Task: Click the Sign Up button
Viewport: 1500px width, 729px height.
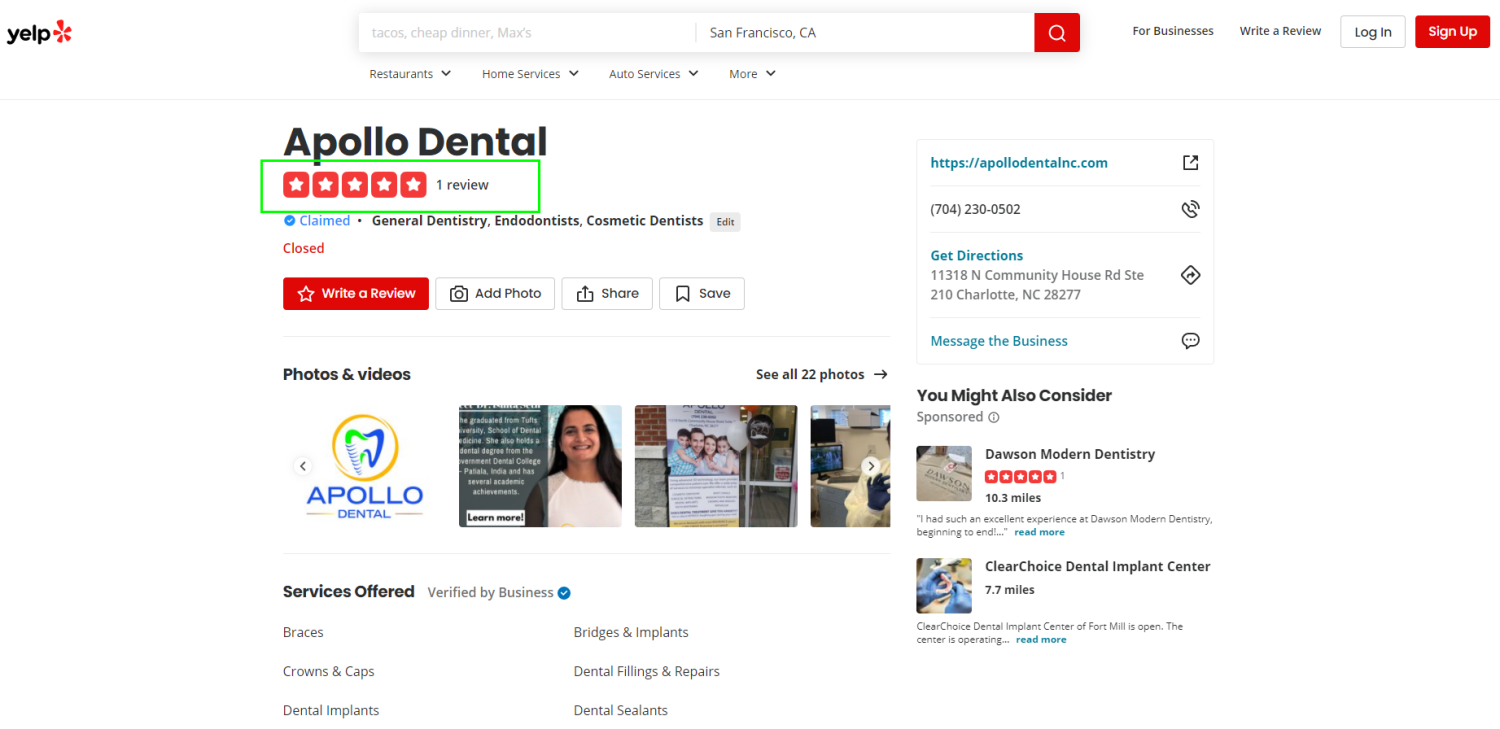Action: pyautogui.click(x=1452, y=32)
